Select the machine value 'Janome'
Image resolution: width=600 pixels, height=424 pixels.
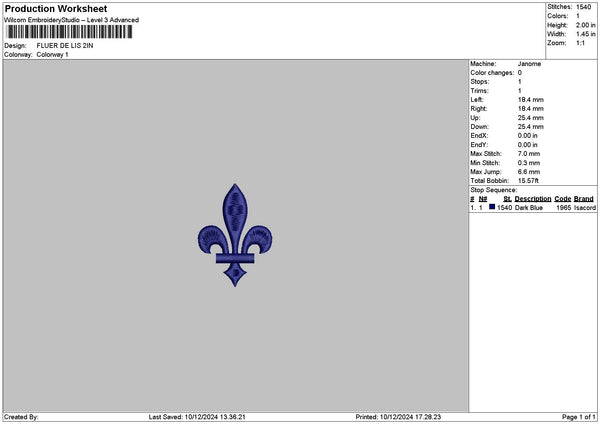tap(529, 64)
